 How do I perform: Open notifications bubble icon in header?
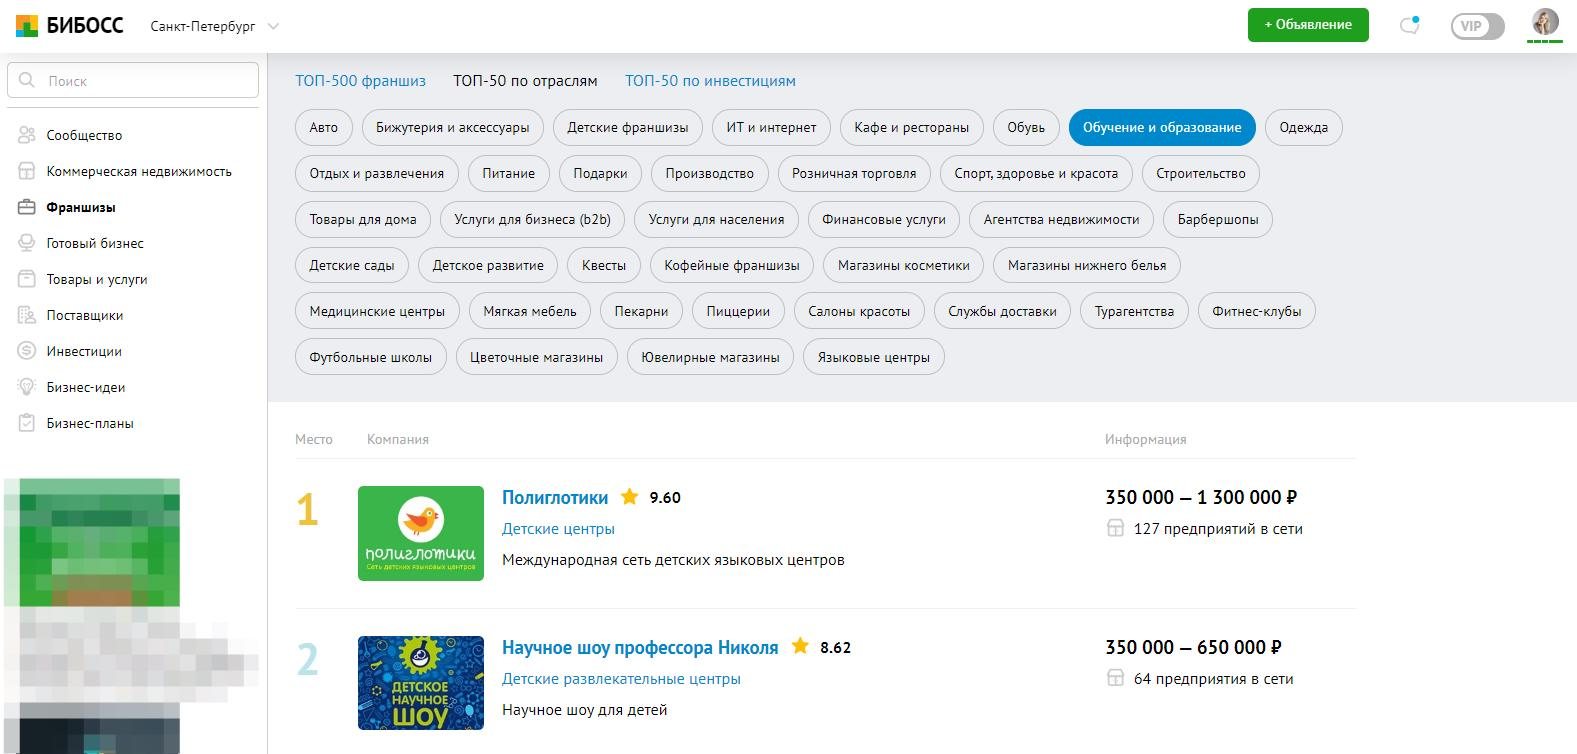coord(1410,25)
